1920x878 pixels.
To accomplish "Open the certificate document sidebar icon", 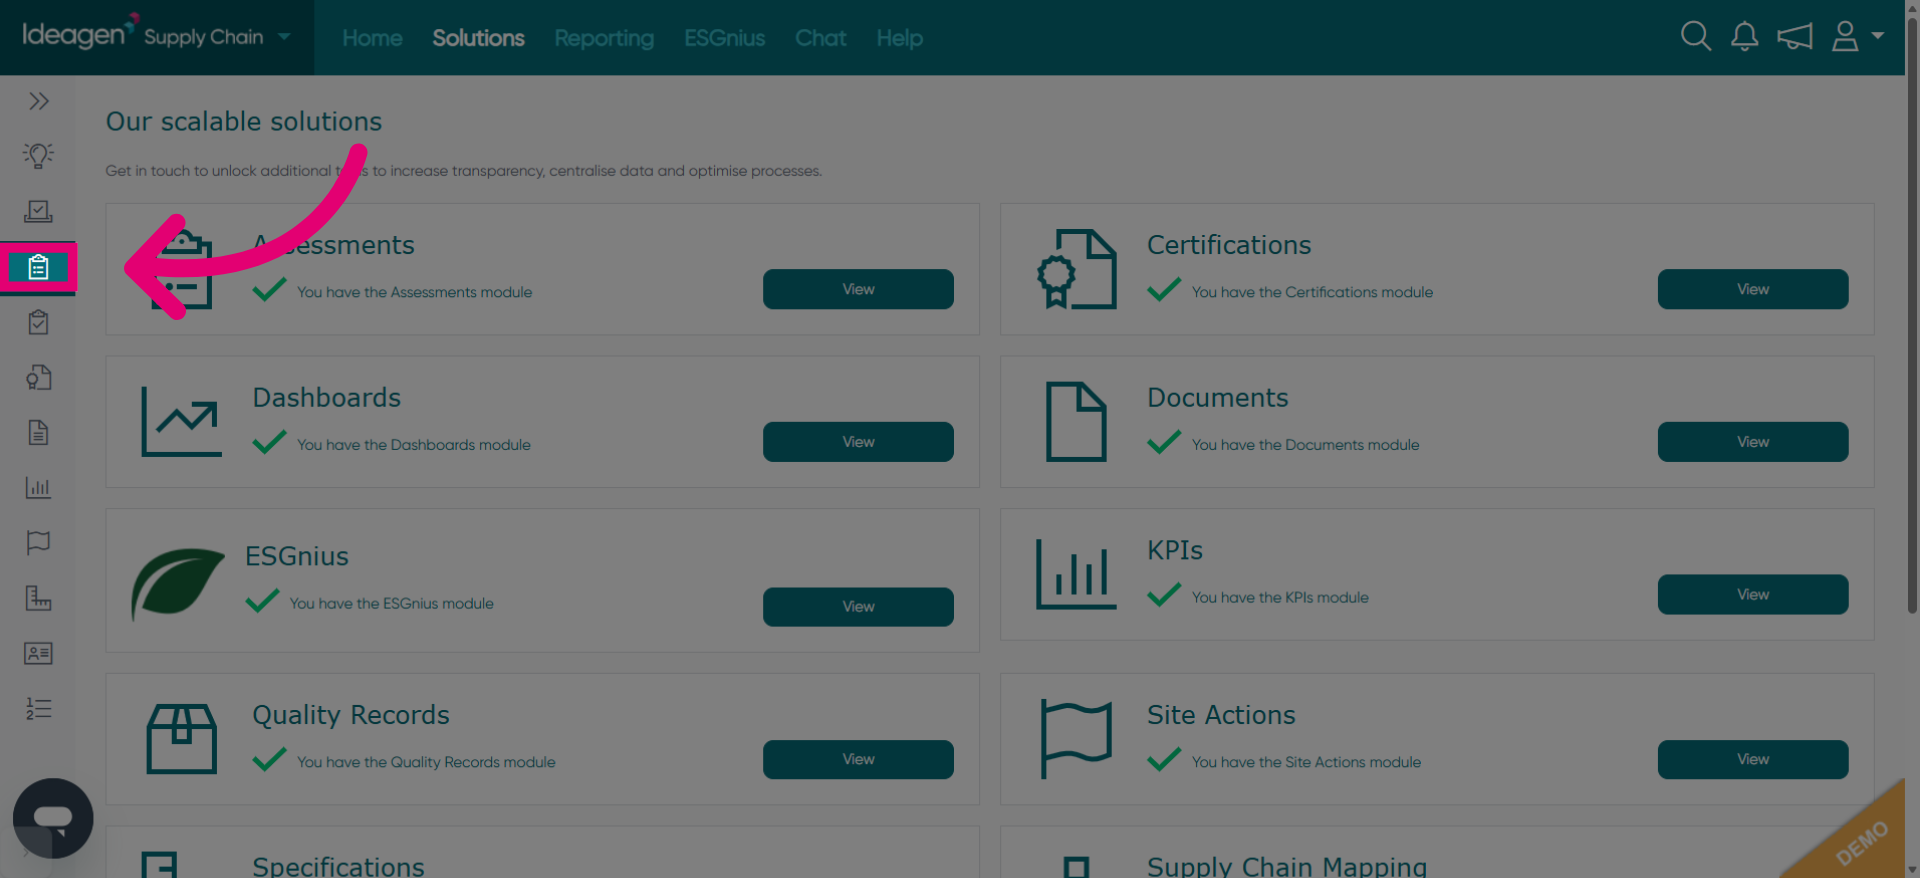I will click(38, 377).
